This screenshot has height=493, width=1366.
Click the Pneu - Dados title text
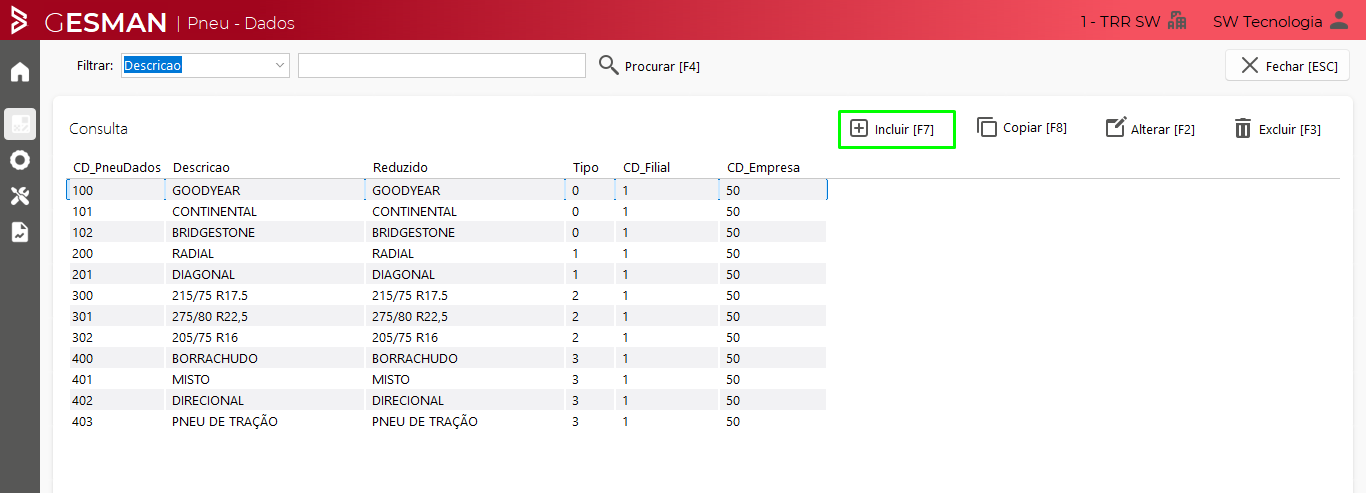pyautogui.click(x=241, y=22)
